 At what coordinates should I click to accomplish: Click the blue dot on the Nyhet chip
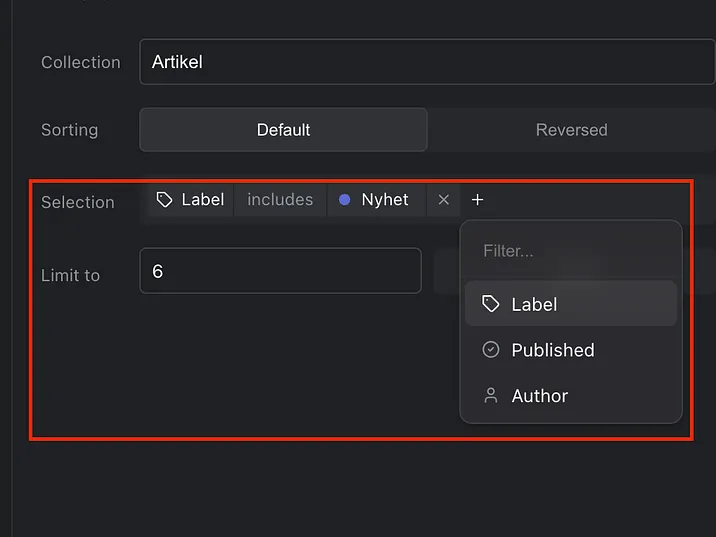click(x=345, y=200)
